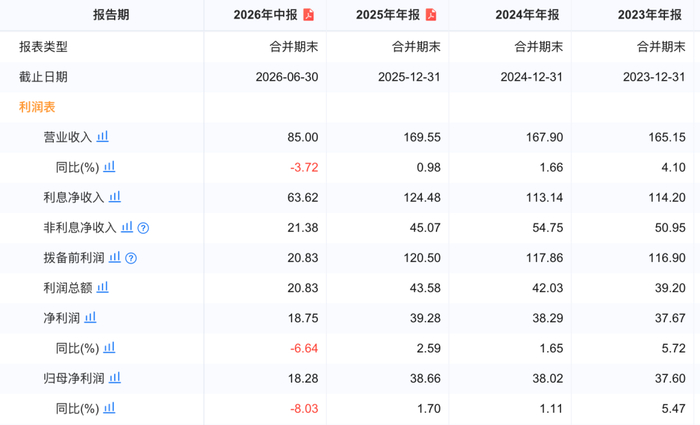The width and height of the screenshot is (700, 425).
Task: Select 营业收入 value 167.90
Action: (544, 137)
